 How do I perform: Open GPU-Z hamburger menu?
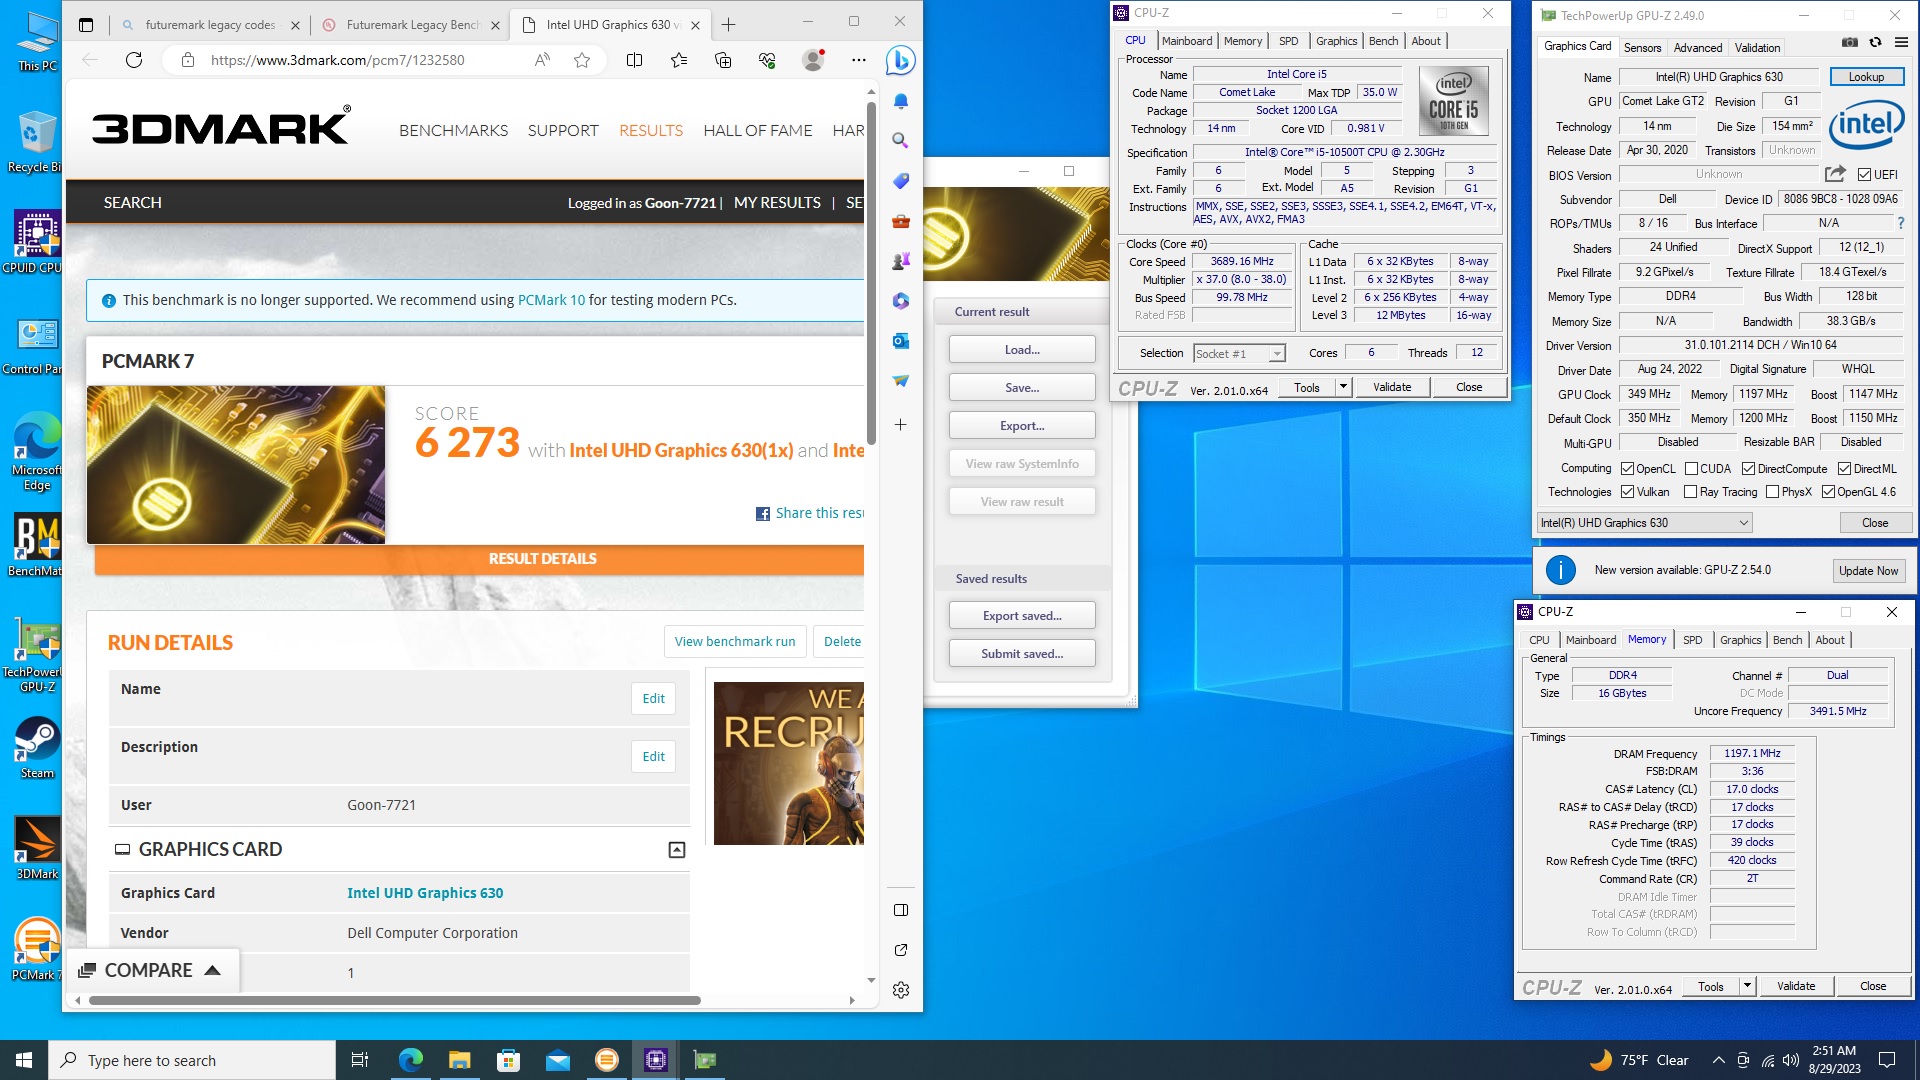[x=1901, y=42]
